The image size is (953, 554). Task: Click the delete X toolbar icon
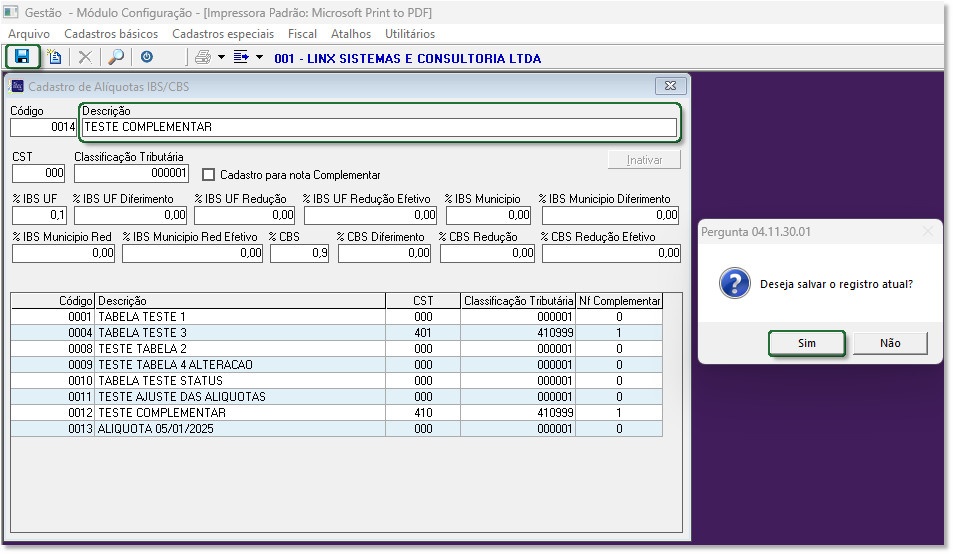tap(85, 57)
